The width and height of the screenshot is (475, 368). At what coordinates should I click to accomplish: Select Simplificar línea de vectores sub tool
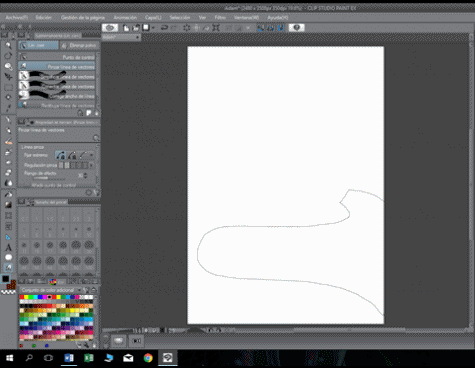coord(57,76)
